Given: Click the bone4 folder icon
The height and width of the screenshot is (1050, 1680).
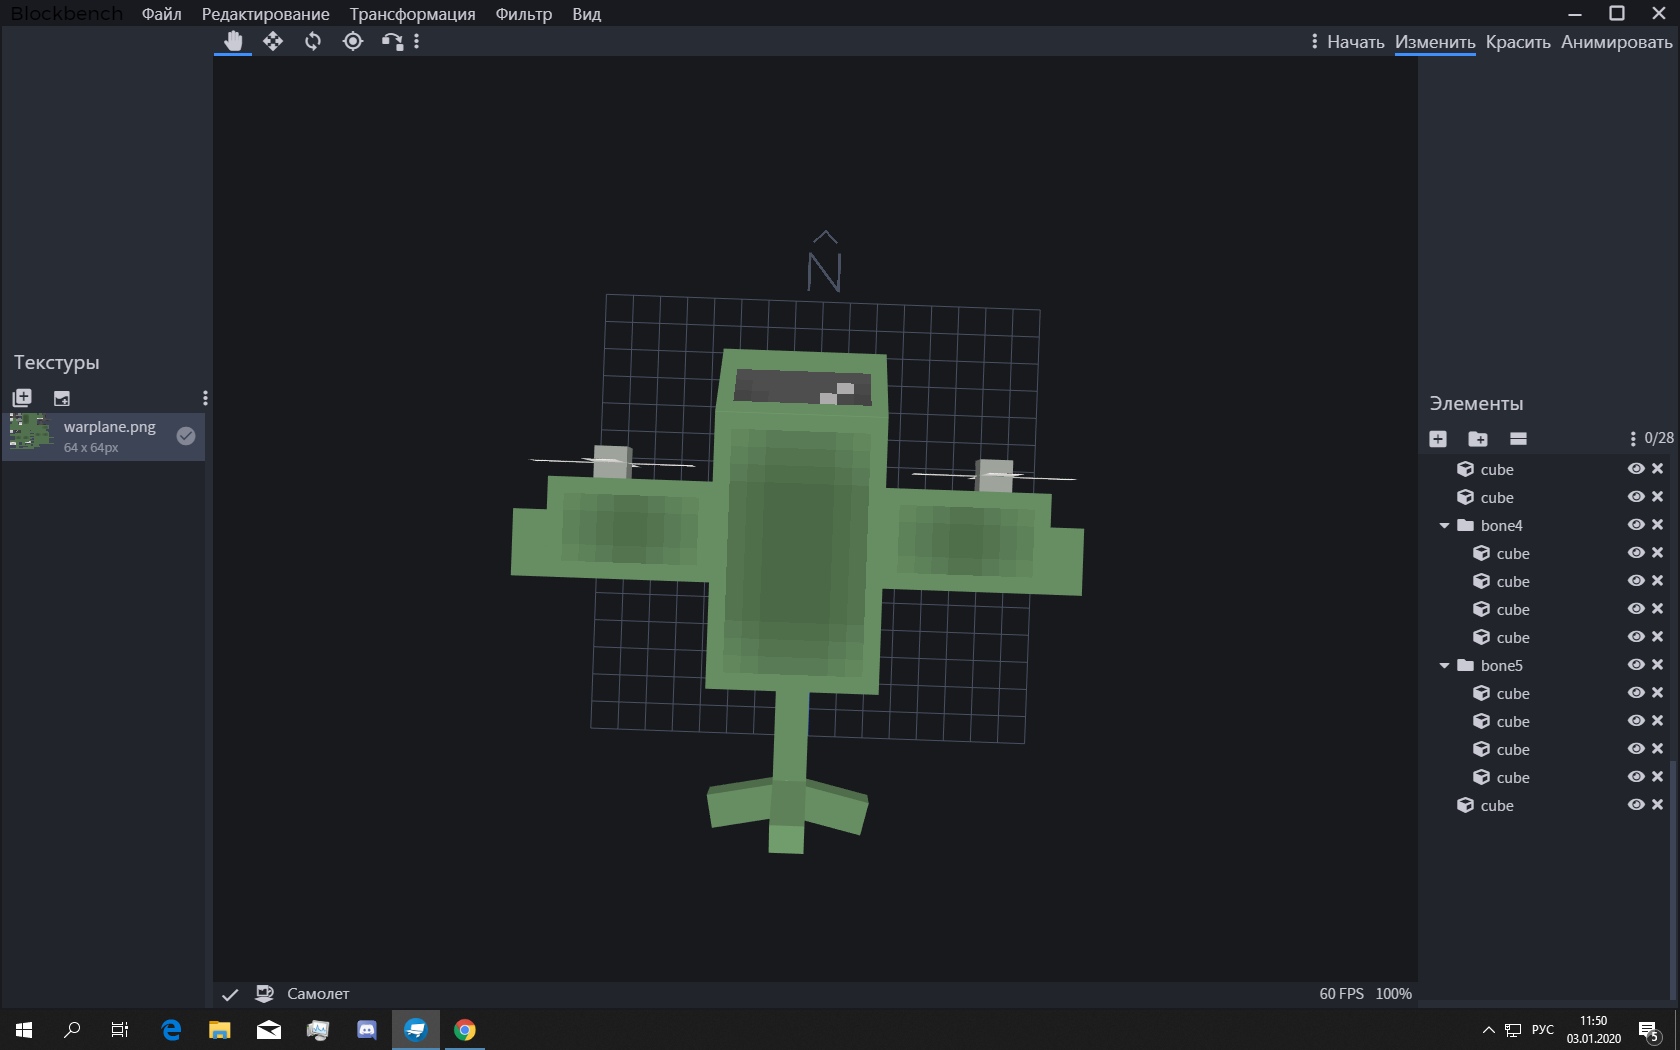Looking at the screenshot, I should click(x=1466, y=525).
